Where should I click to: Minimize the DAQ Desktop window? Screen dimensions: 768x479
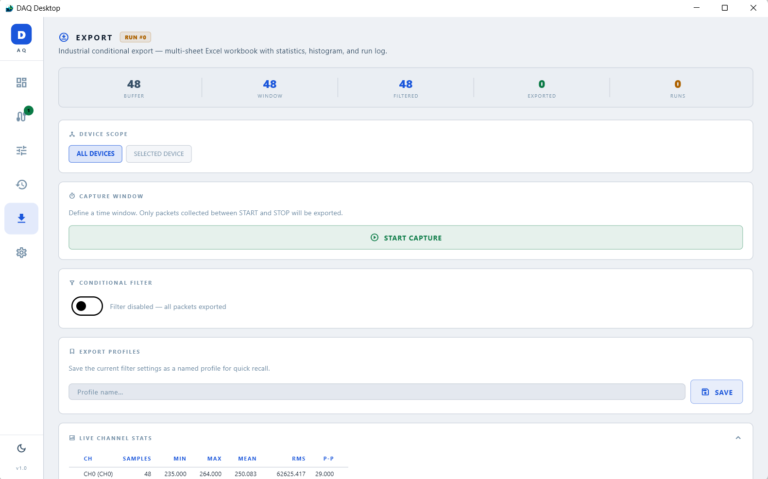(x=696, y=8)
